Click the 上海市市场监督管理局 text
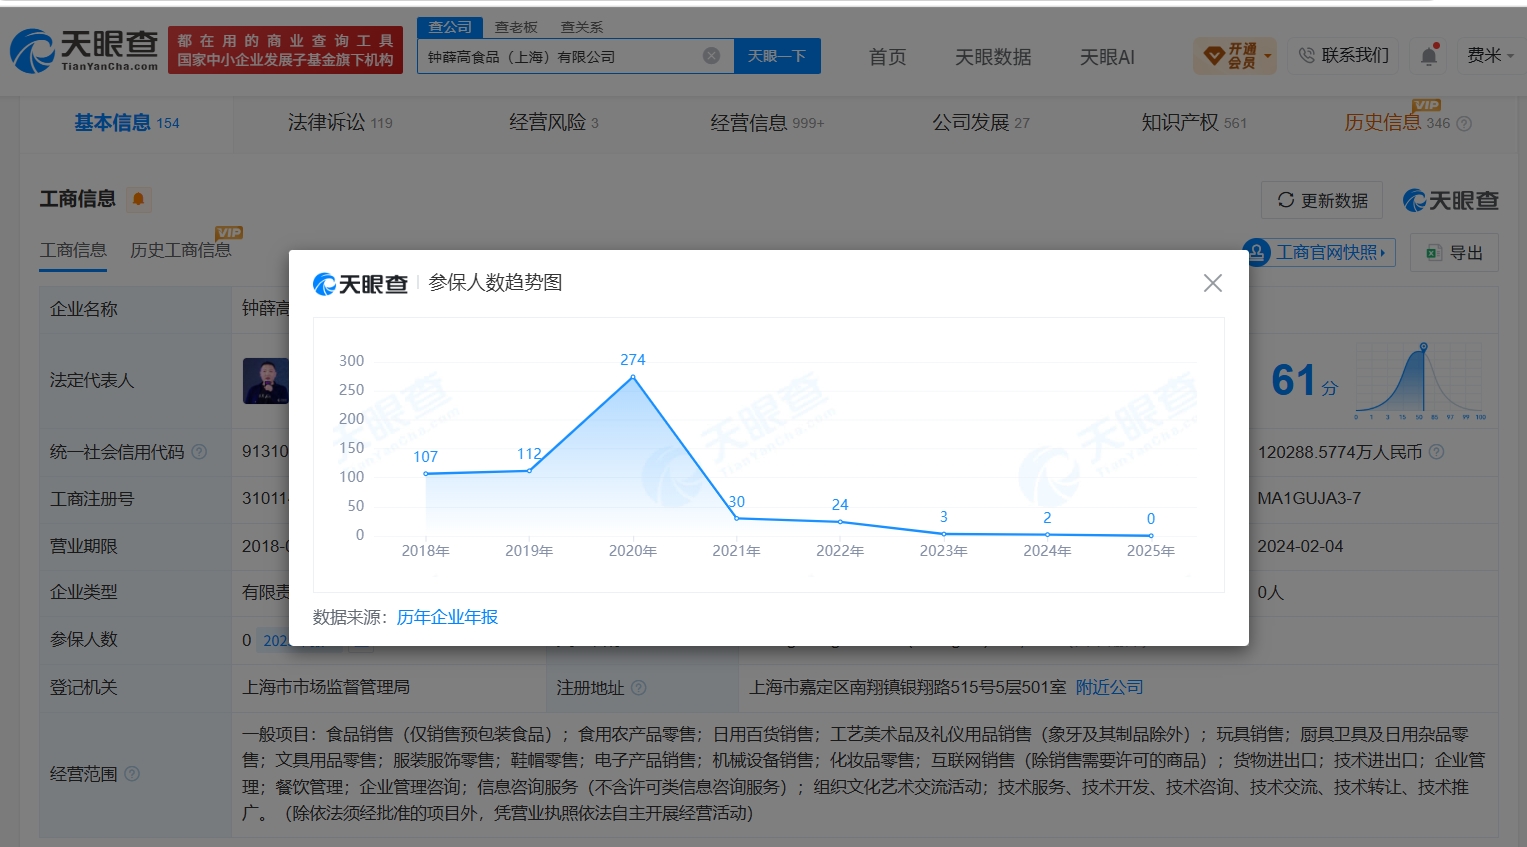Viewport: 1527px width, 847px height. coord(326,688)
